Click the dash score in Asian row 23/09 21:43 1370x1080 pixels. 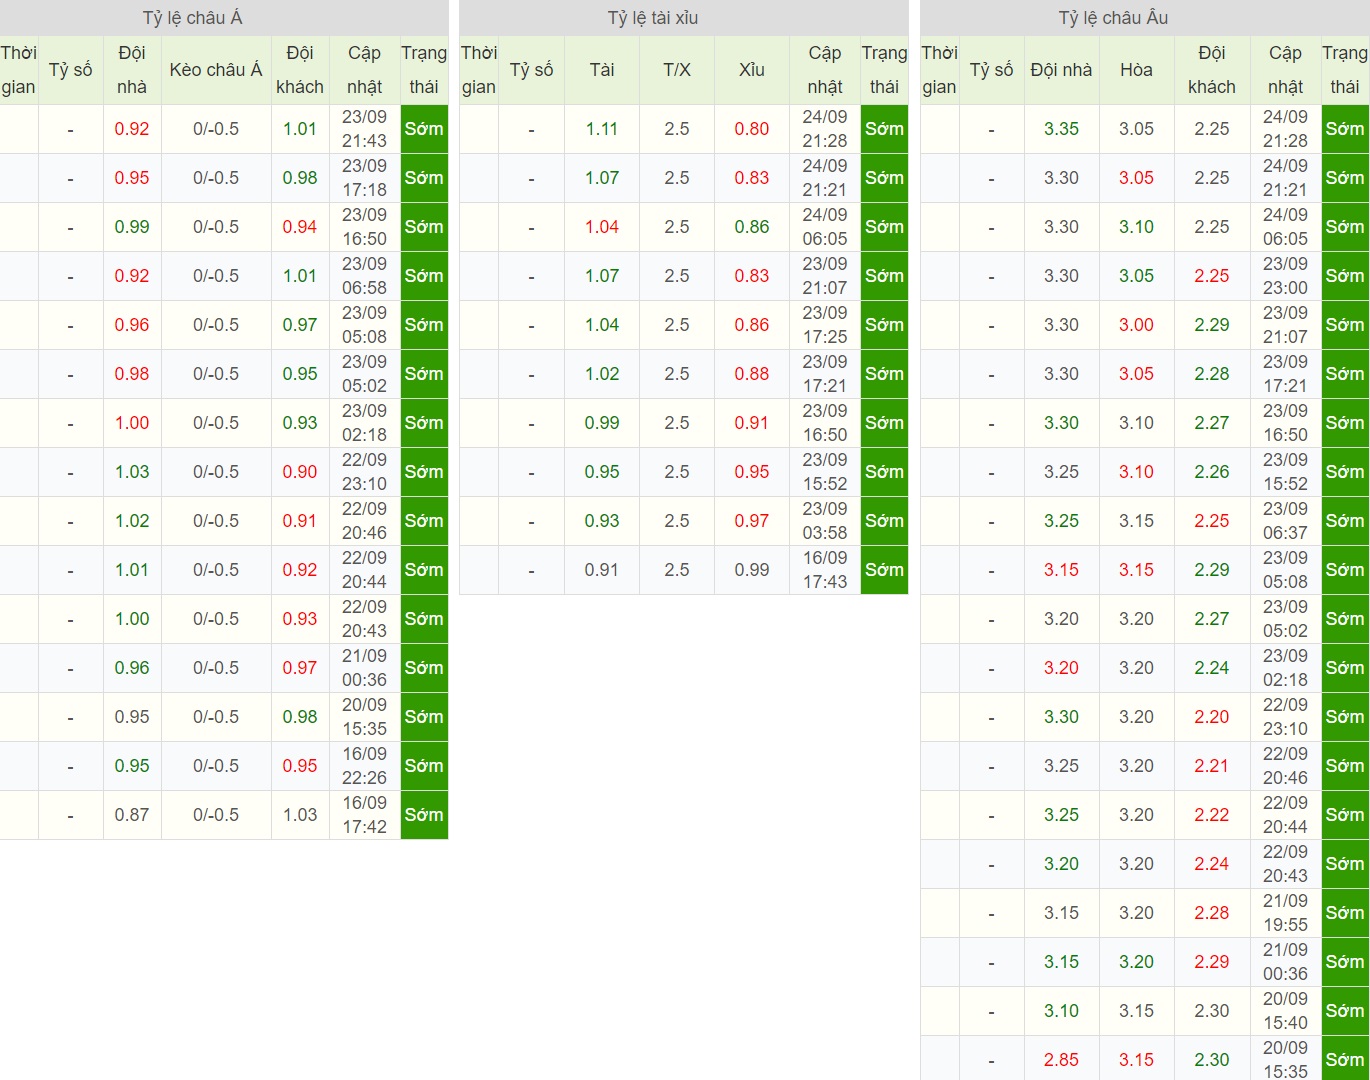[70, 130]
